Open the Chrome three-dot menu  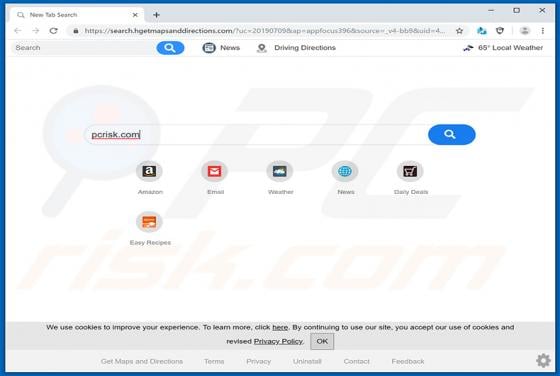542,31
